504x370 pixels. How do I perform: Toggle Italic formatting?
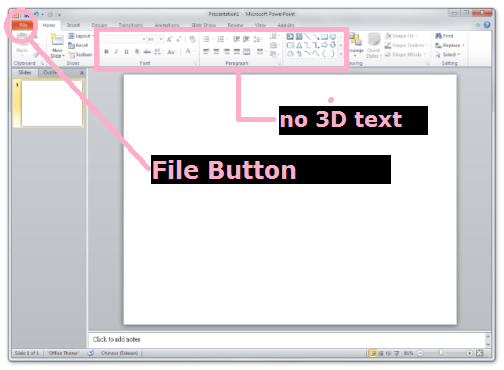(x=116, y=52)
